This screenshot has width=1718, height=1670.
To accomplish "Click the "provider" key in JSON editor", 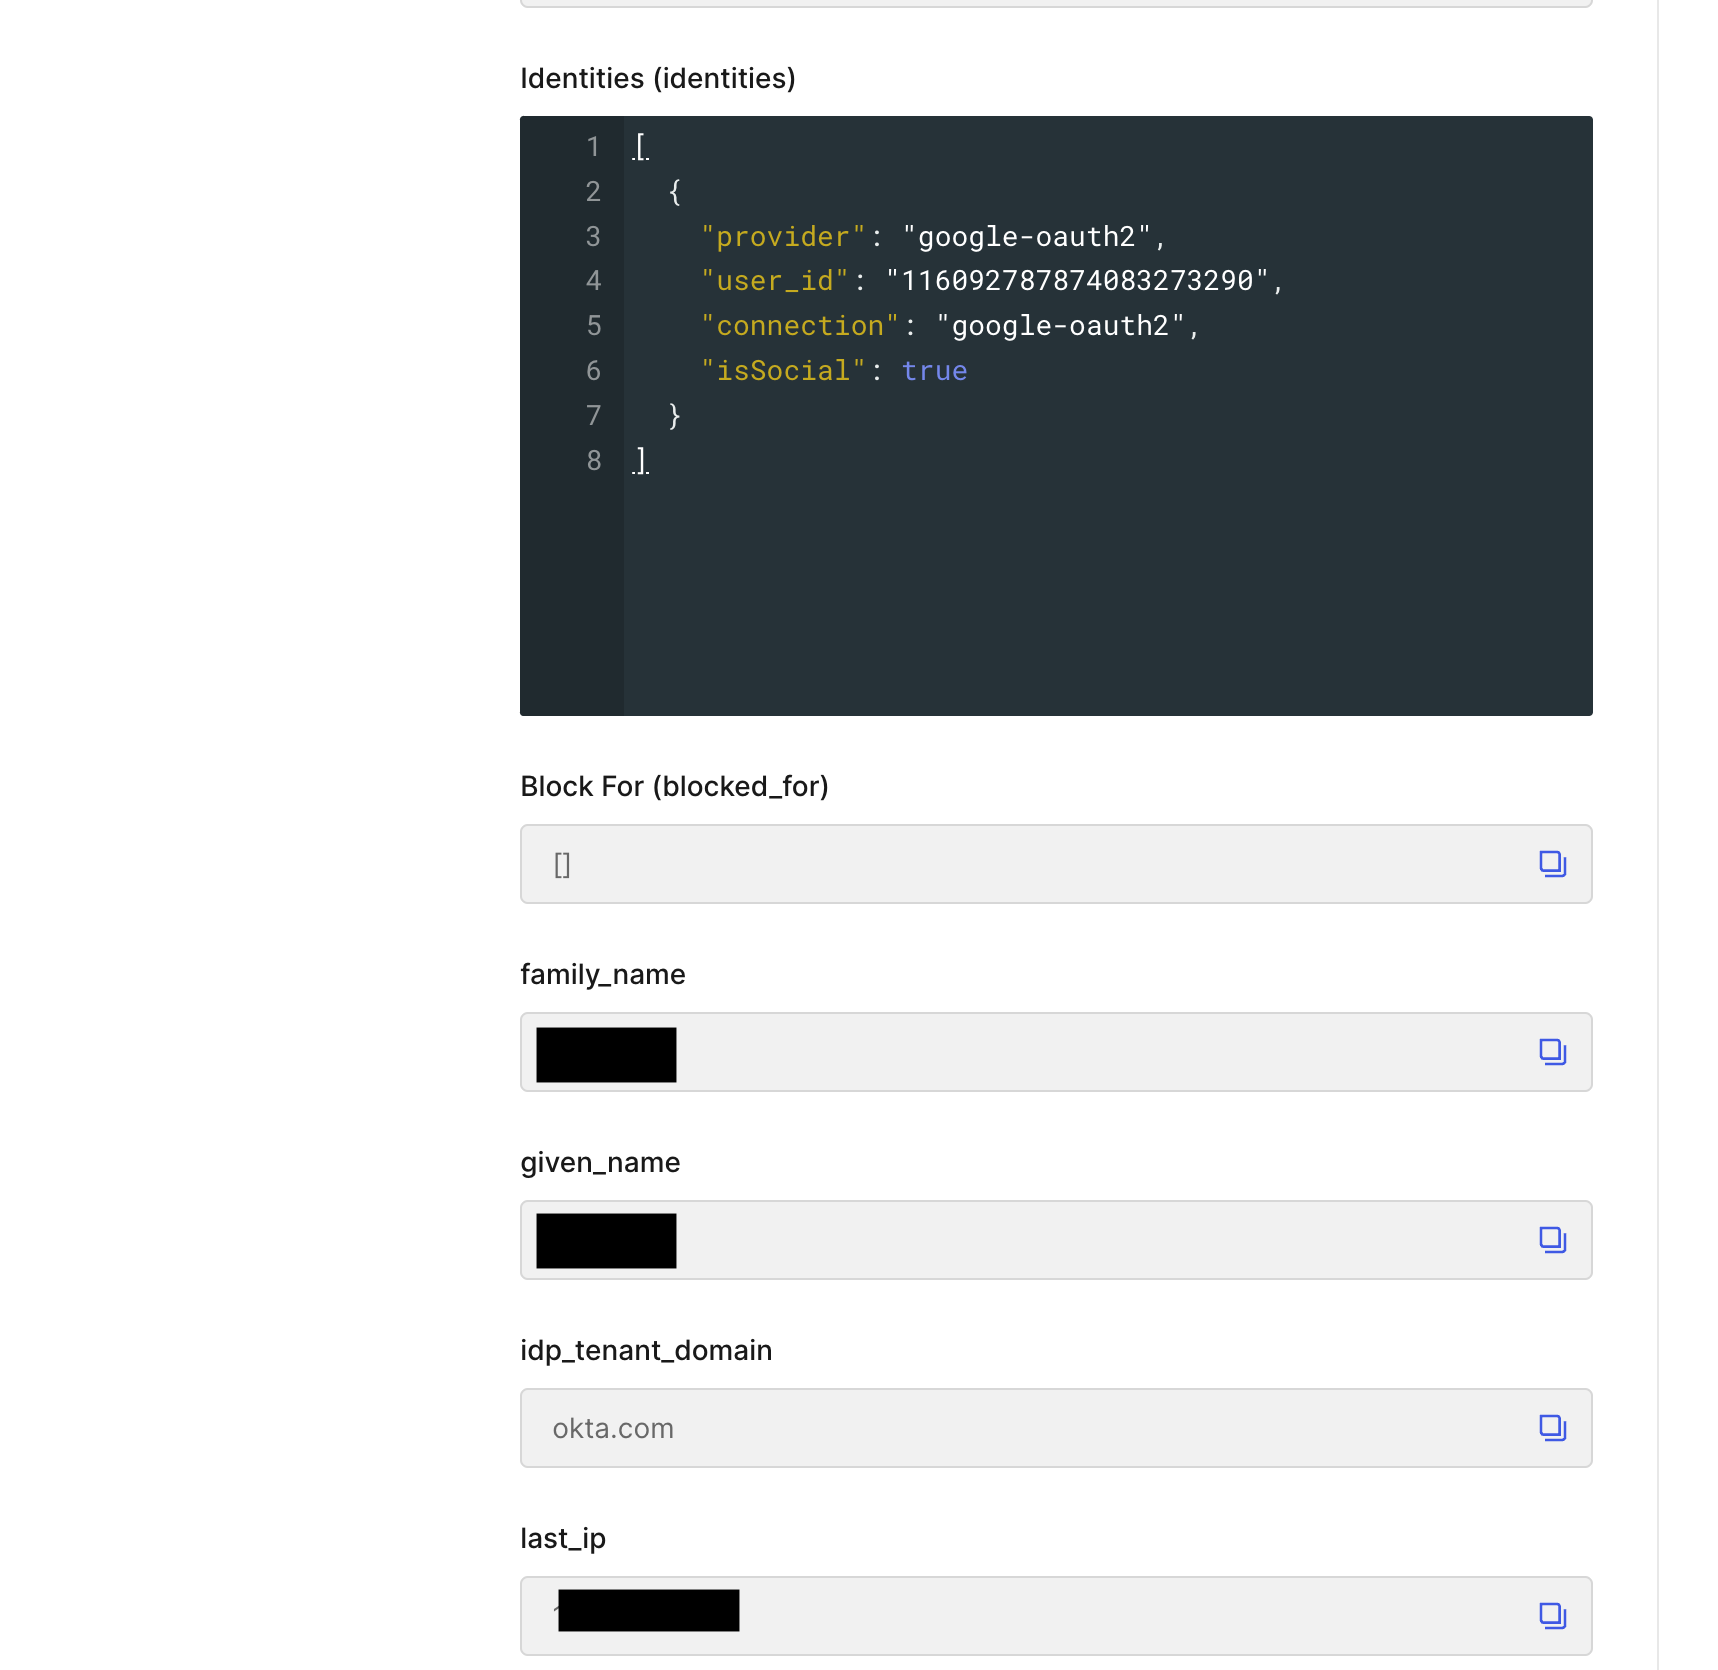I will [x=783, y=237].
